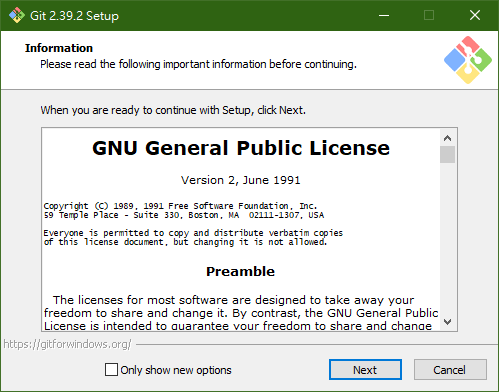
Task: Click the license scroll up arrow
Action: 447,138
